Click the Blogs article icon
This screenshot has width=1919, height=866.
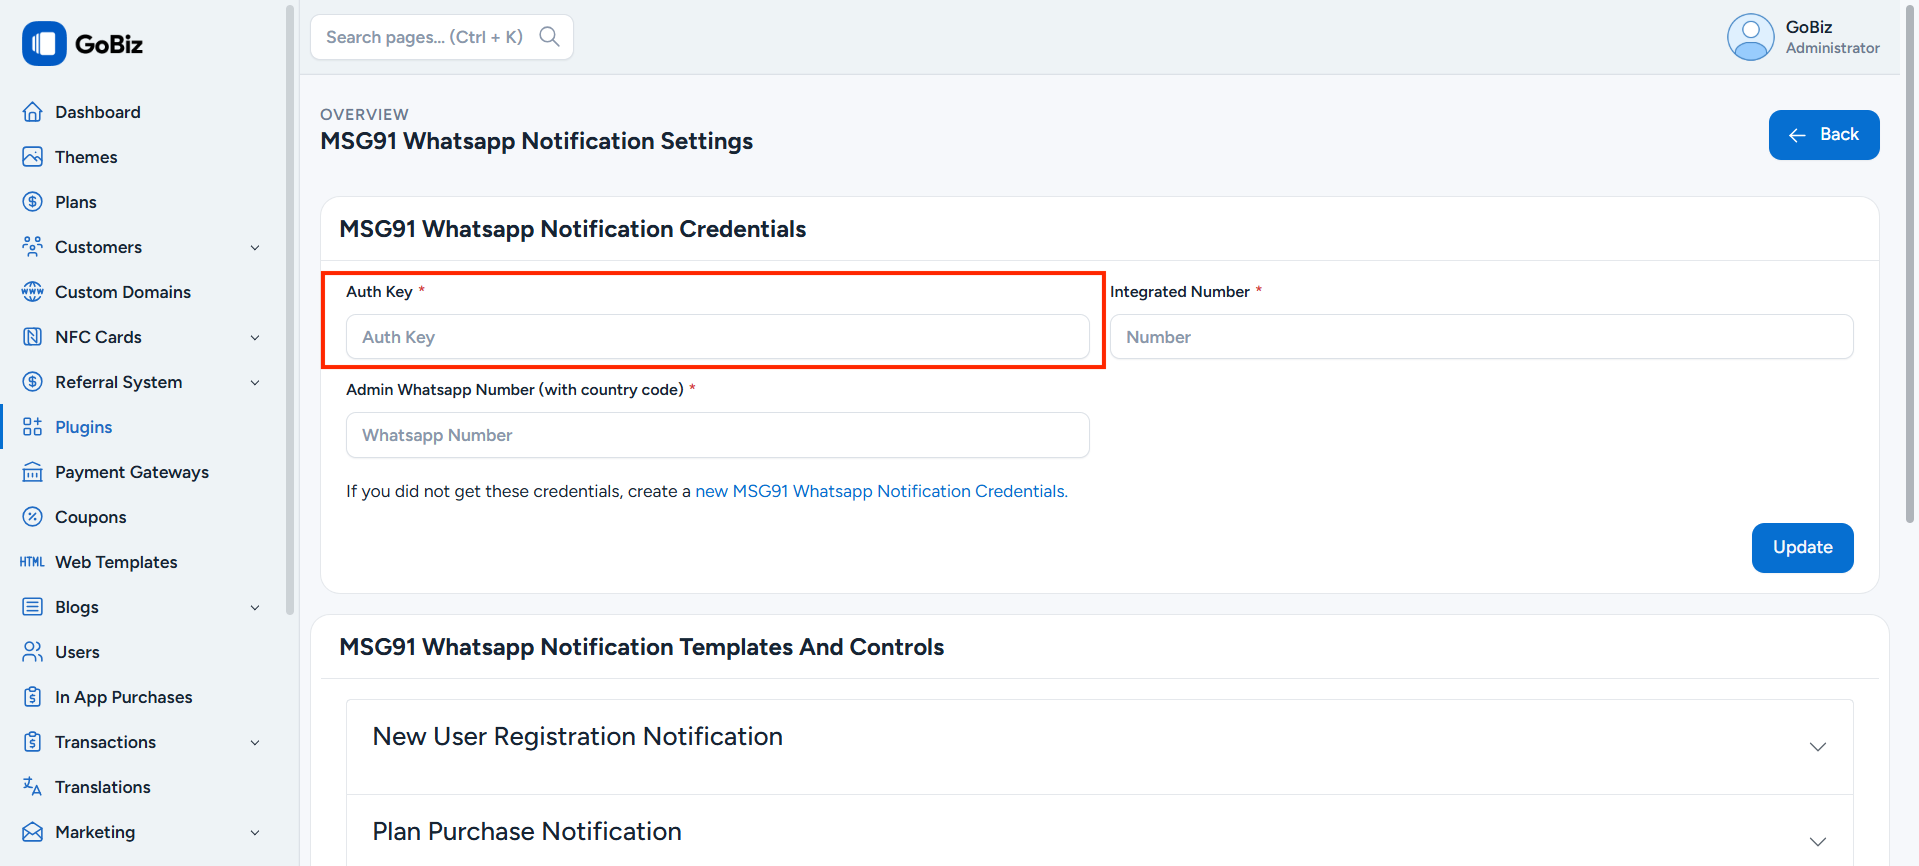33,607
